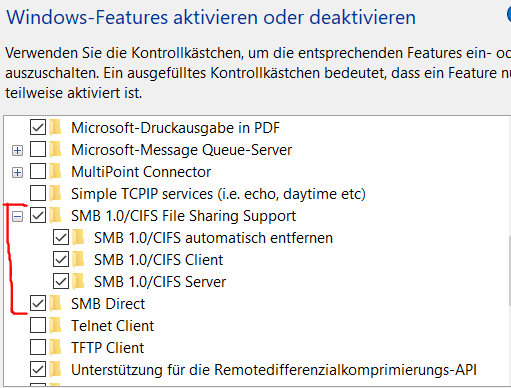Select the SMB 1.0/CIFS File Sharing Support label
The height and width of the screenshot is (388, 511).
183,216
